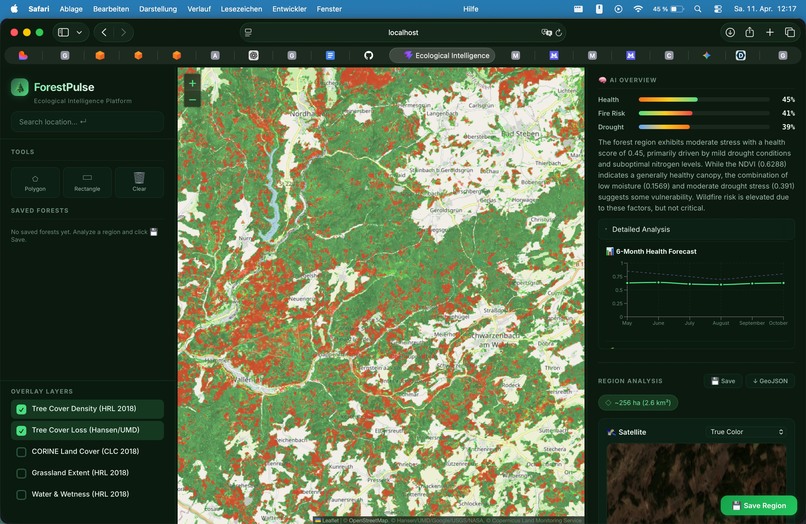Click the Bad Steben map label
The height and width of the screenshot is (524, 806).
(520, 134)
